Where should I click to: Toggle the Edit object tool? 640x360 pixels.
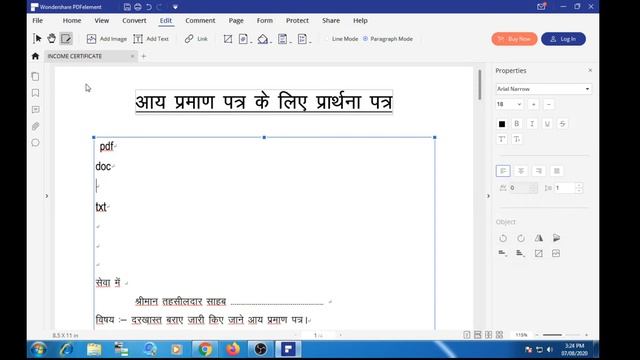pos(66,39)
